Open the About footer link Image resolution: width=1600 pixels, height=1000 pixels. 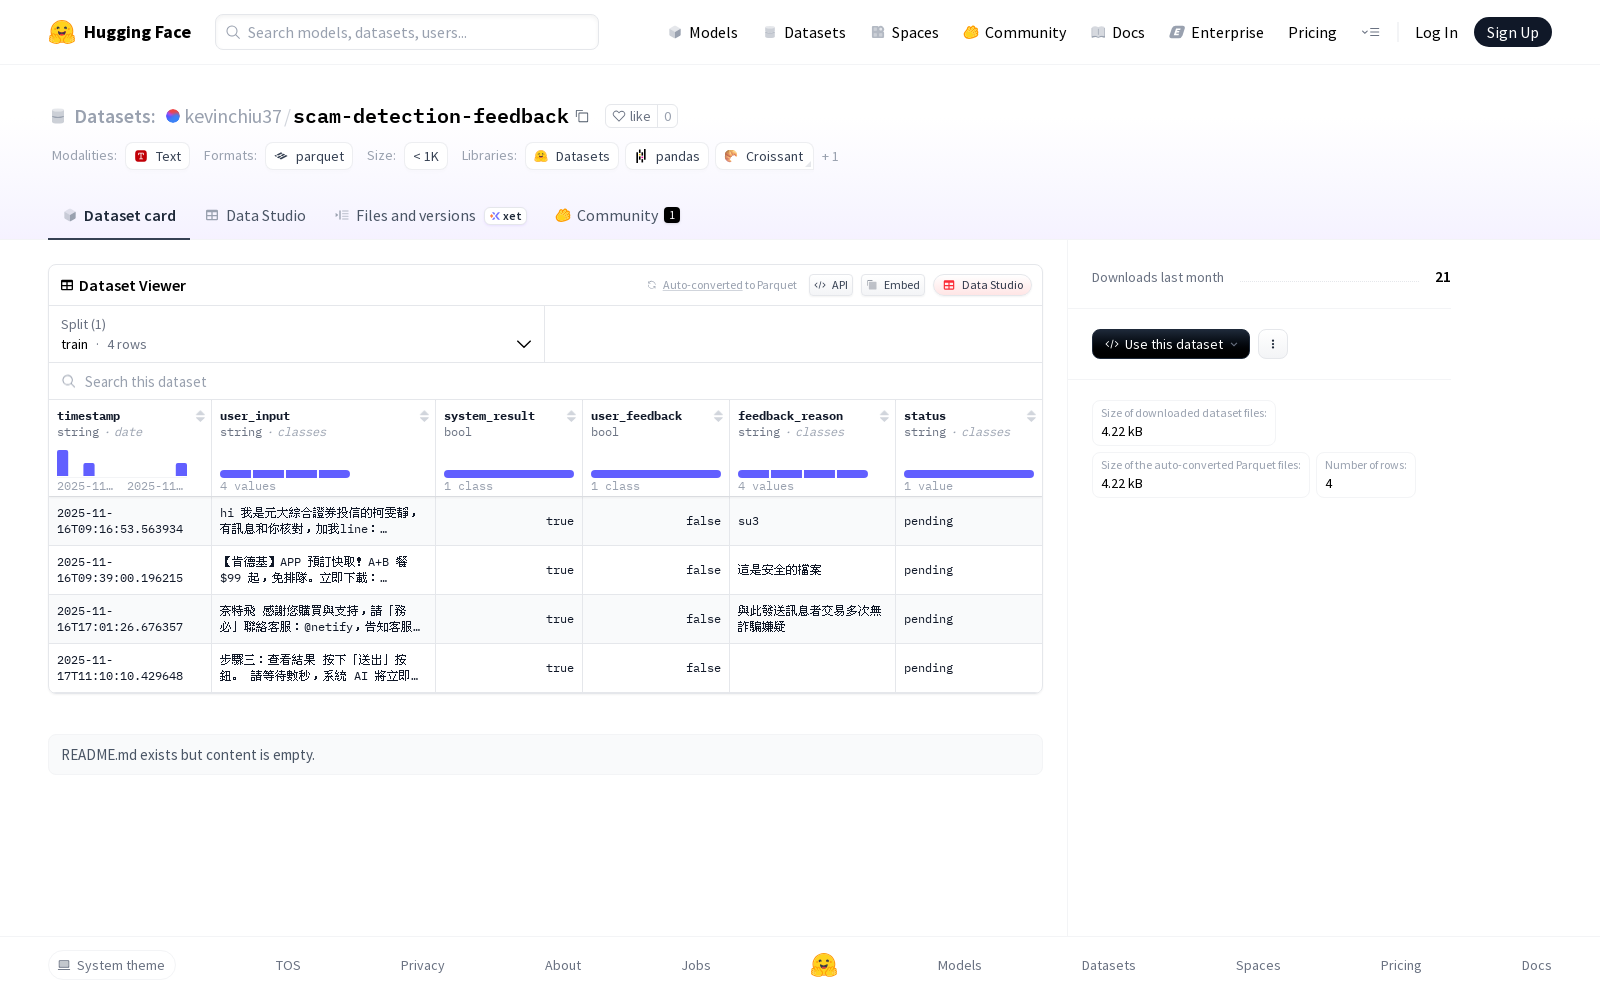pos(563,965)
